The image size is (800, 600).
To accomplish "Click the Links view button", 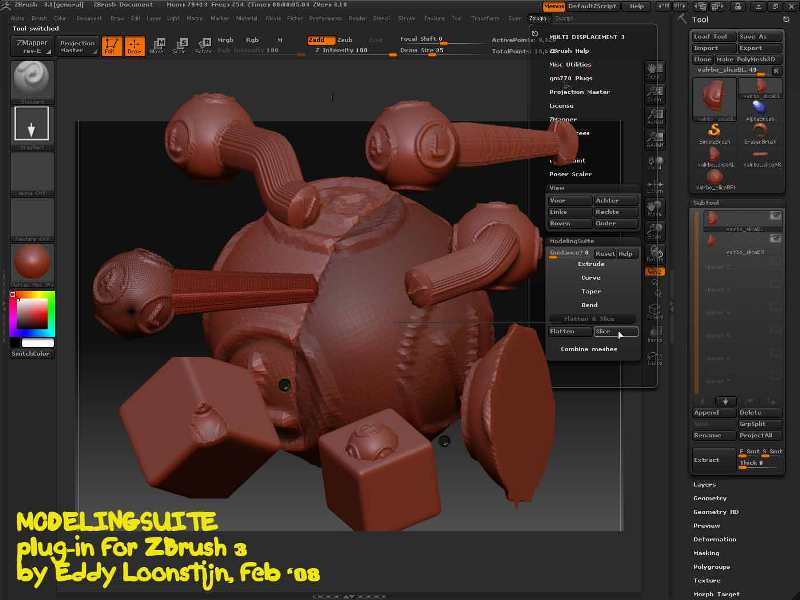I will pyautogui.click(x=569, y=212).
